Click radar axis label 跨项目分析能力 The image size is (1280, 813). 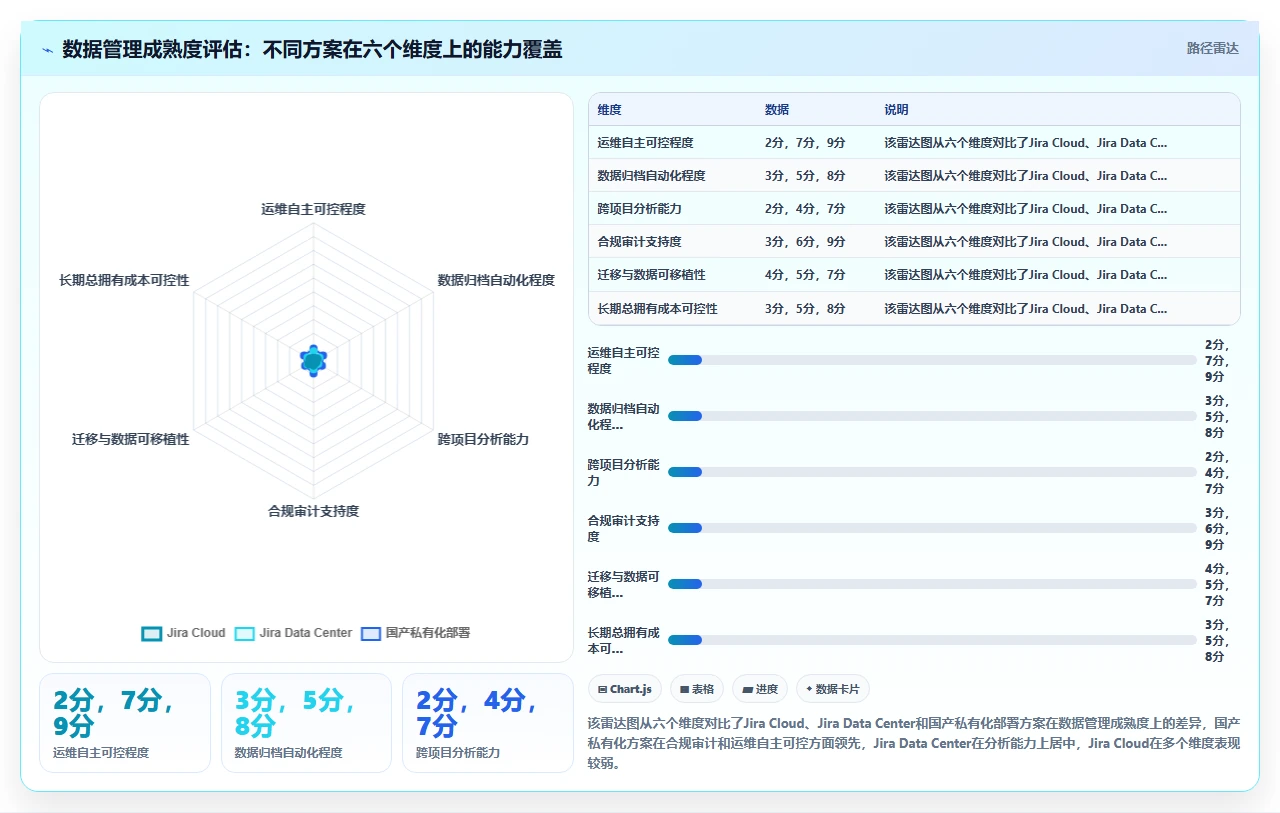[483, 439]
